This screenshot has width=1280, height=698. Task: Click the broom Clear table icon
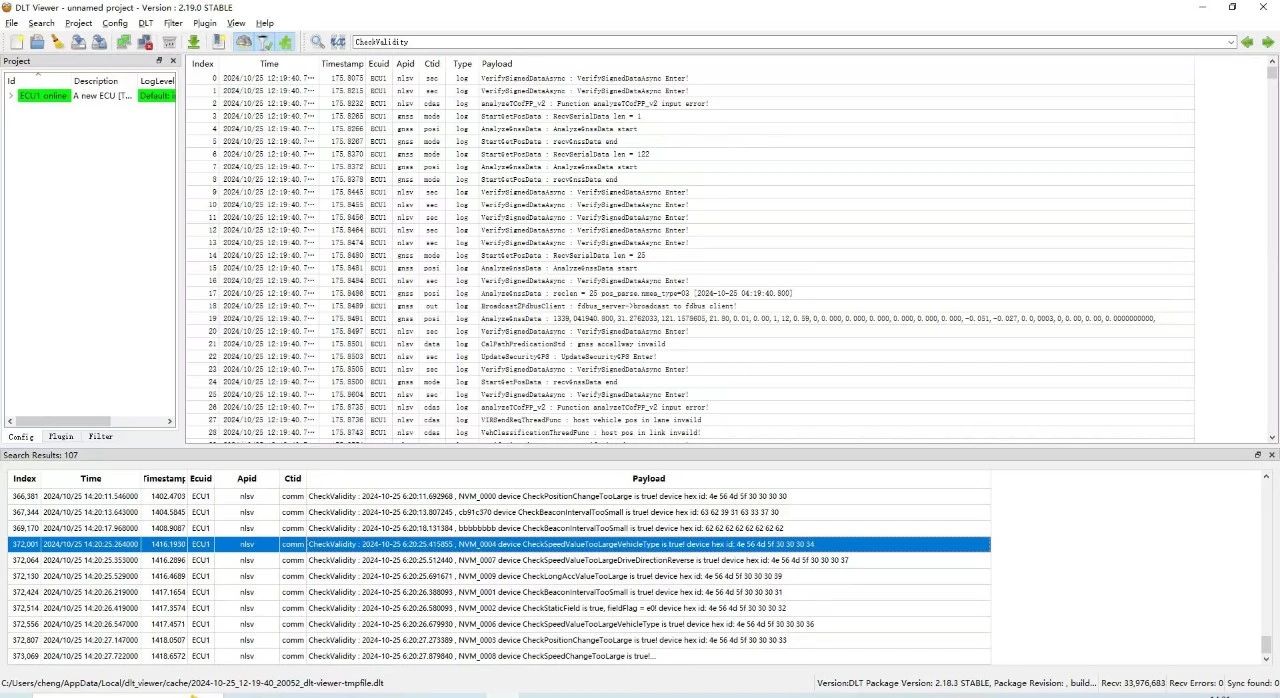(58, 42)
